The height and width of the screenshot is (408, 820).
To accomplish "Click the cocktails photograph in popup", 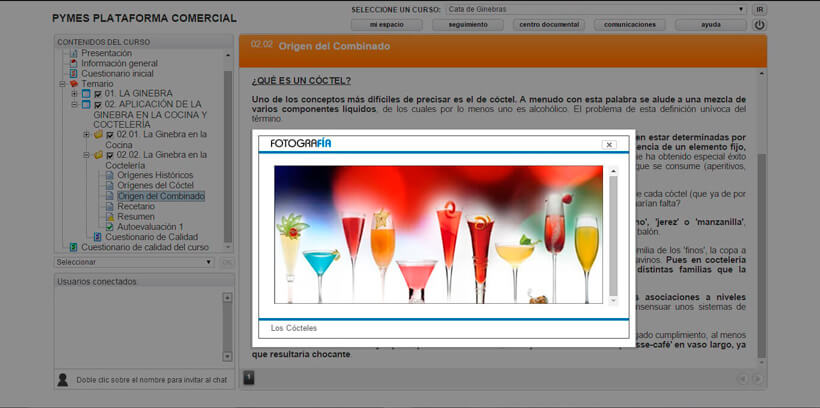I will 438,234.
